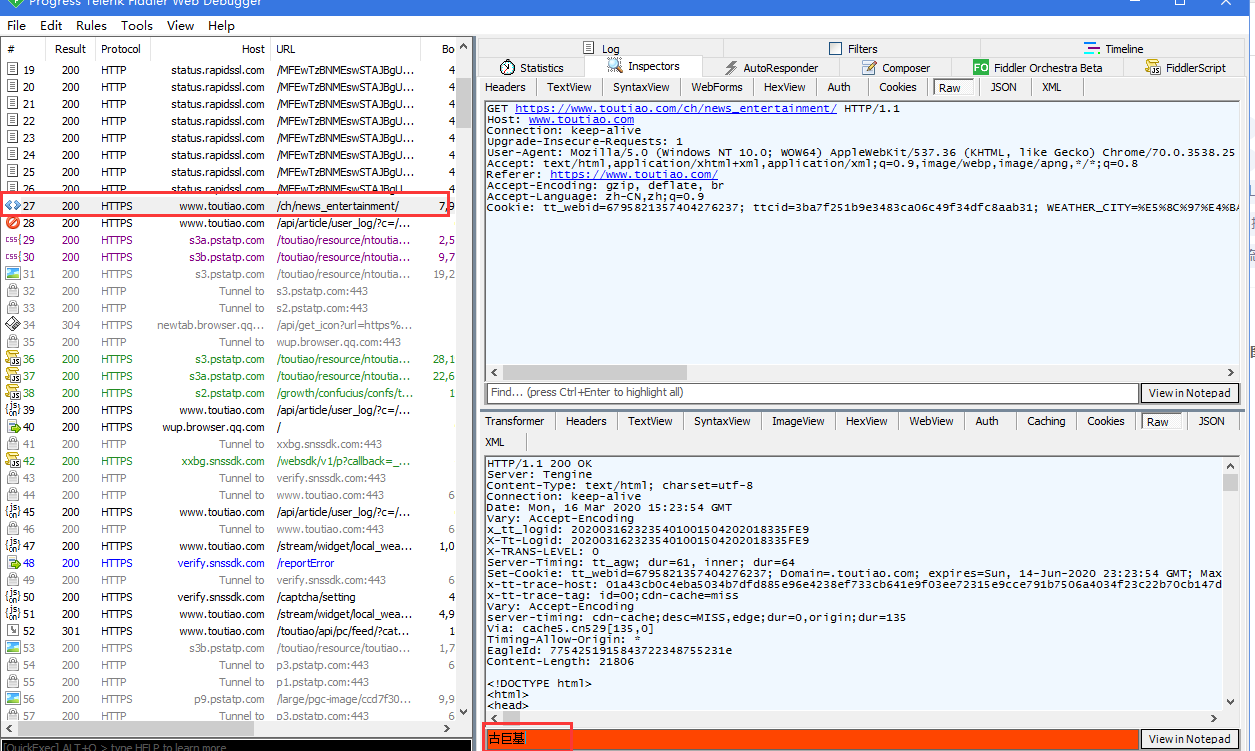Click the AutoResponder lightning icon

point(730,68)
